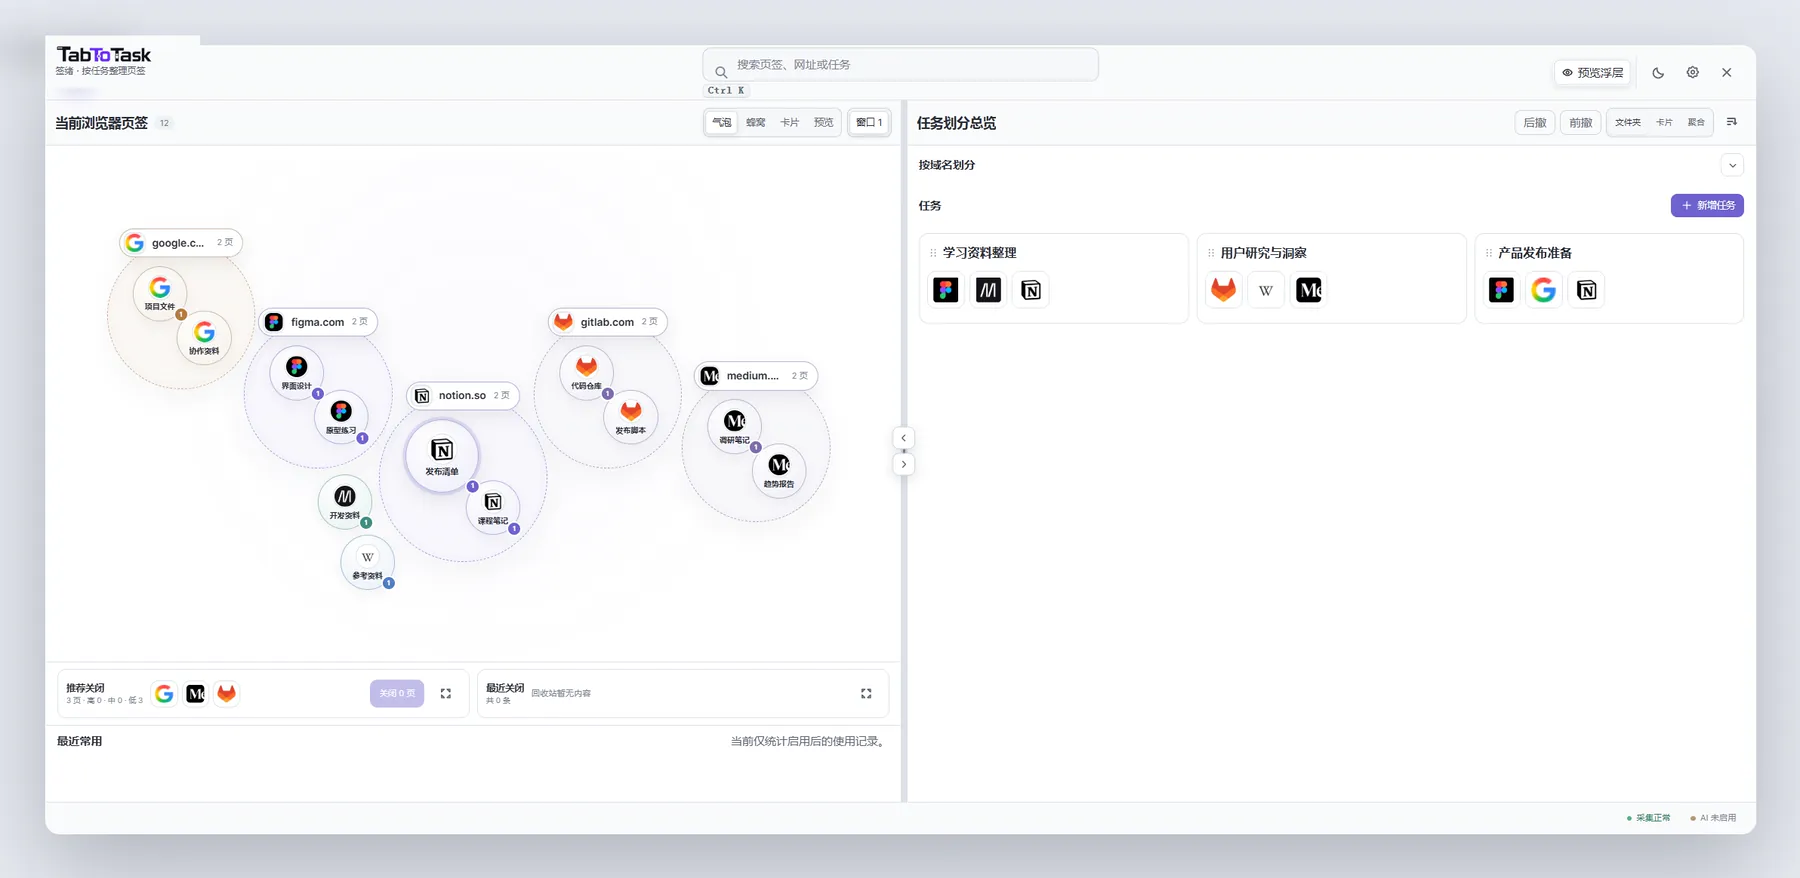Open the 课程笔记 Notion bubble
Screen dimensions: 1800x878
pos(493,506)
